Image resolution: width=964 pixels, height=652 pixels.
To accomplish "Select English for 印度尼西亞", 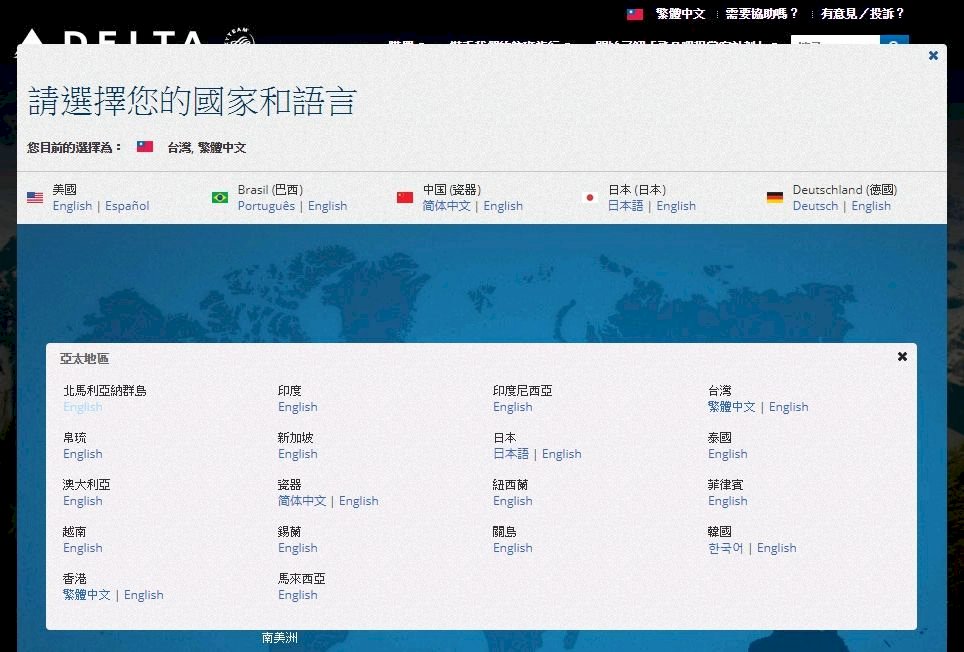I will [x=513, y=407].
